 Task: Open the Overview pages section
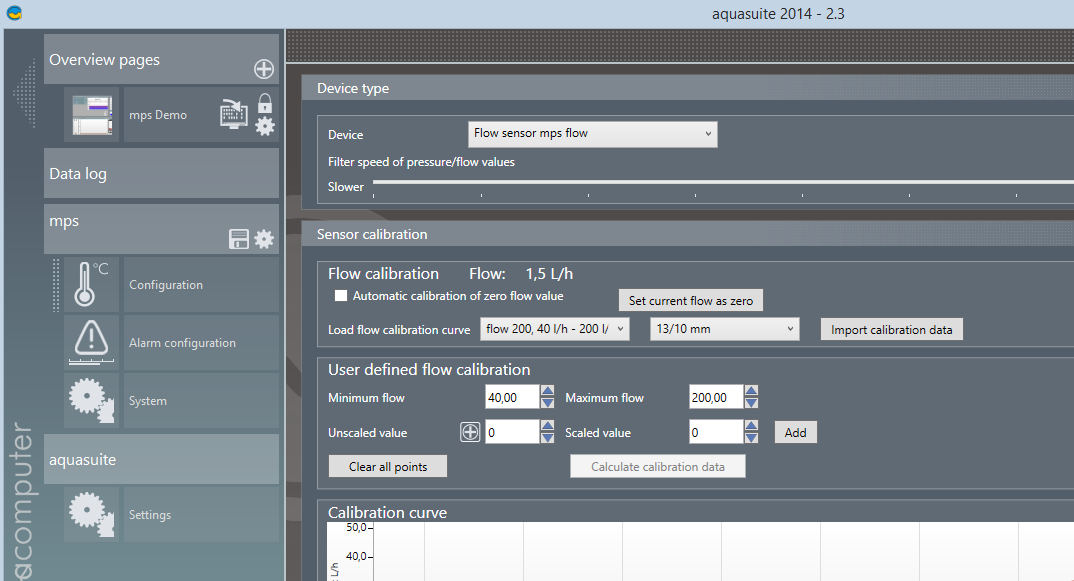pos(161,60)
